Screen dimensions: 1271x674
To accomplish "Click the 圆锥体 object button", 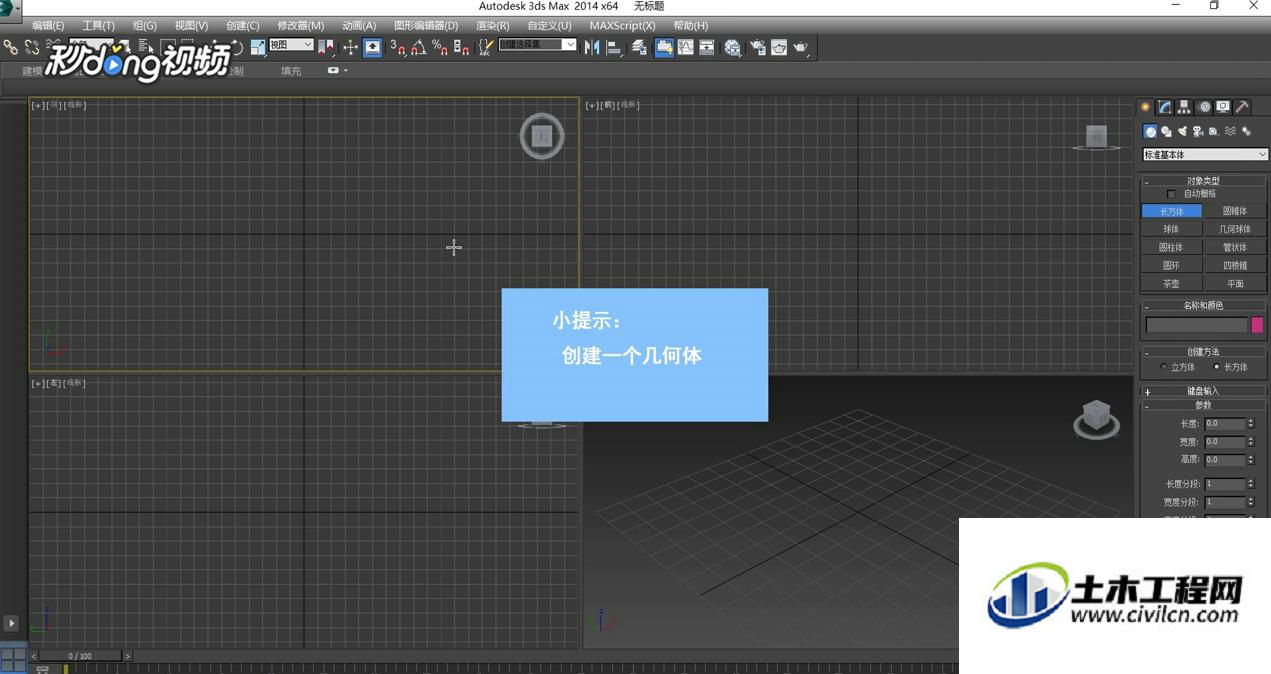I will 1235,211.
